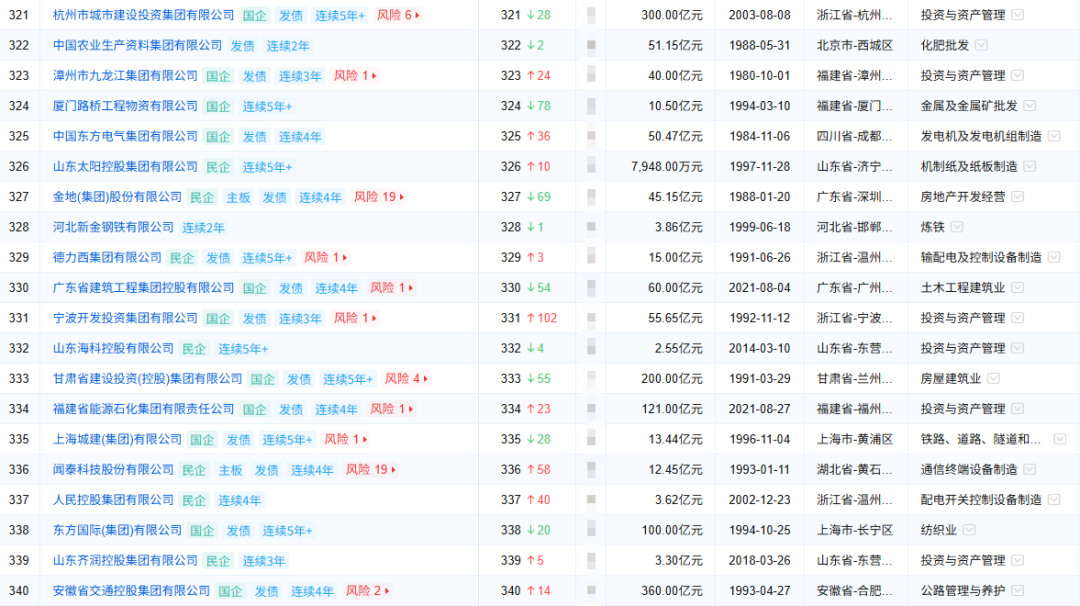Open 人民控股集团有限公司 company link
The width and height of the screenshot is (1080, 606).
tap(113, 500)
